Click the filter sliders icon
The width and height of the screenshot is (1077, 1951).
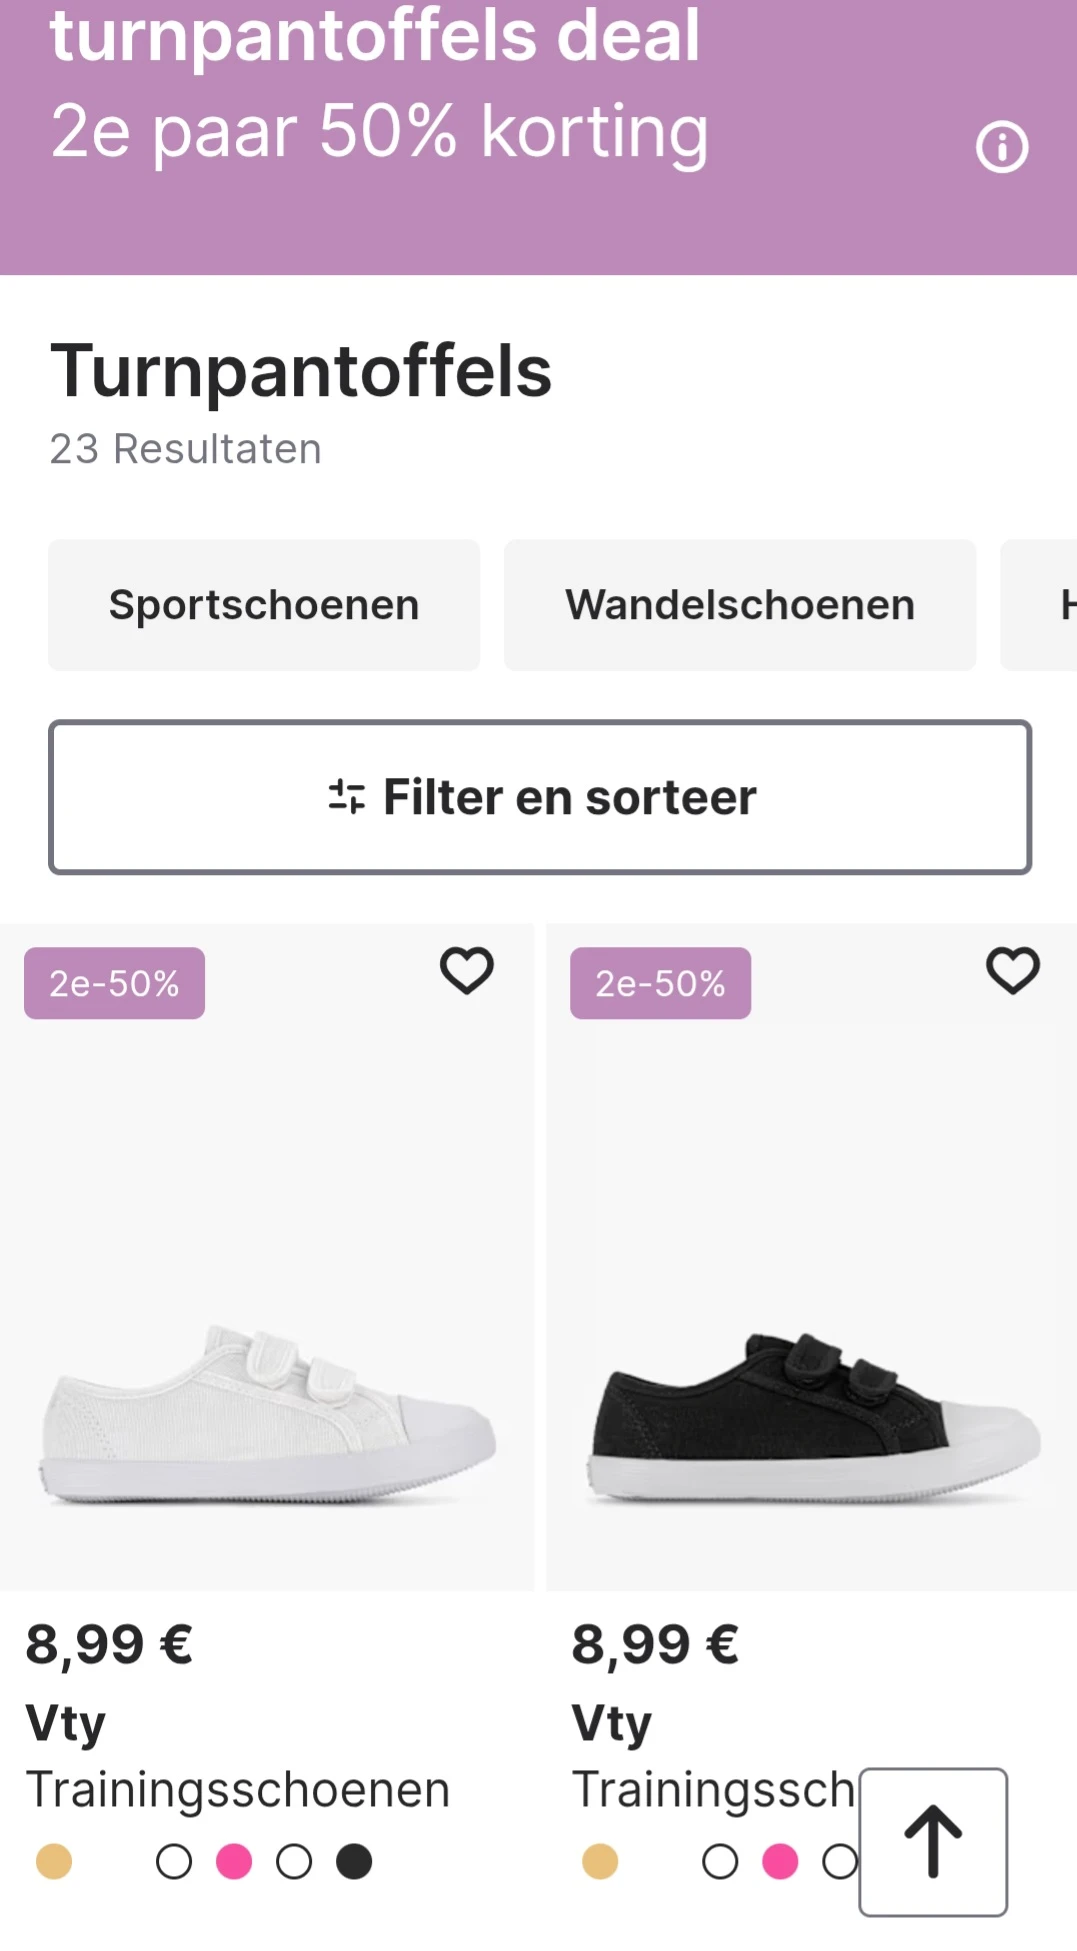tap(347, 797)
